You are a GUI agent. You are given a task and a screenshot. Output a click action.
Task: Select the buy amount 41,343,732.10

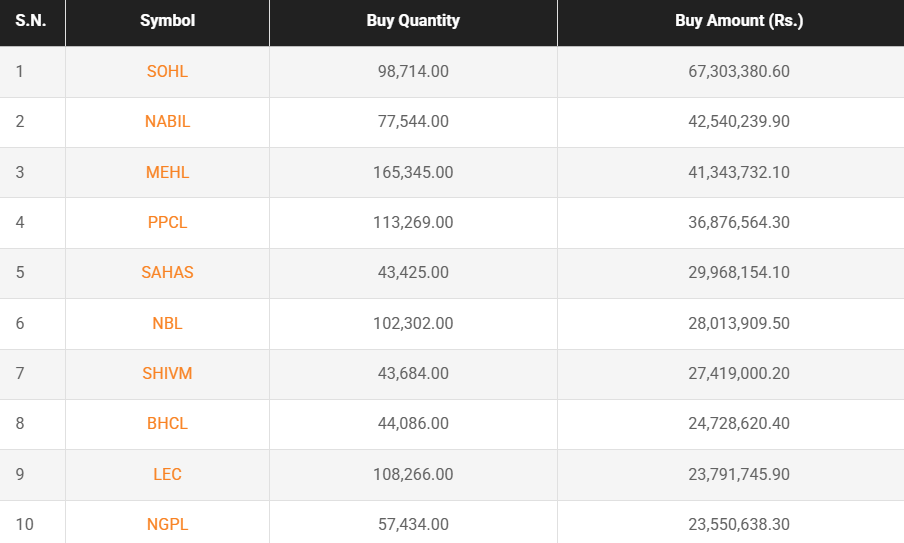[x=739, y=172]
